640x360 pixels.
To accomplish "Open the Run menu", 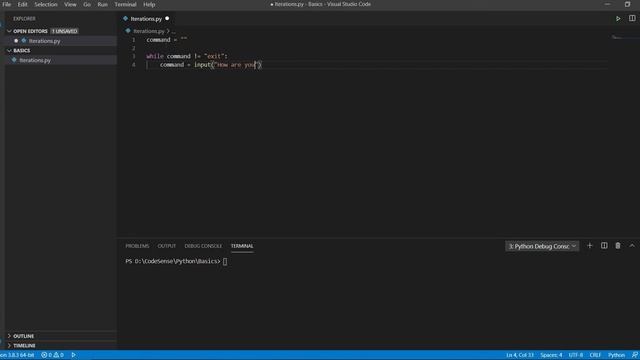I will tap(102, 4).
